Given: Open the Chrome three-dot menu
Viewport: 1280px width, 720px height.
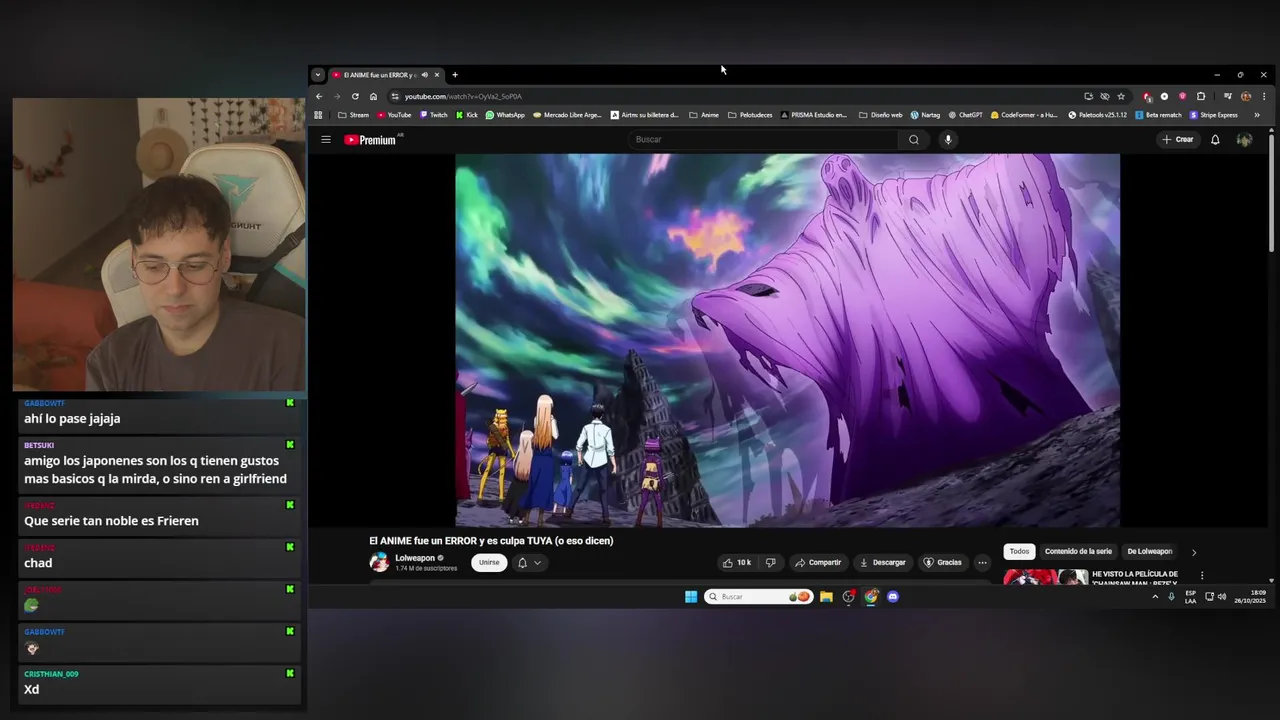Looking at the screenshot, I should [1264, 96].
